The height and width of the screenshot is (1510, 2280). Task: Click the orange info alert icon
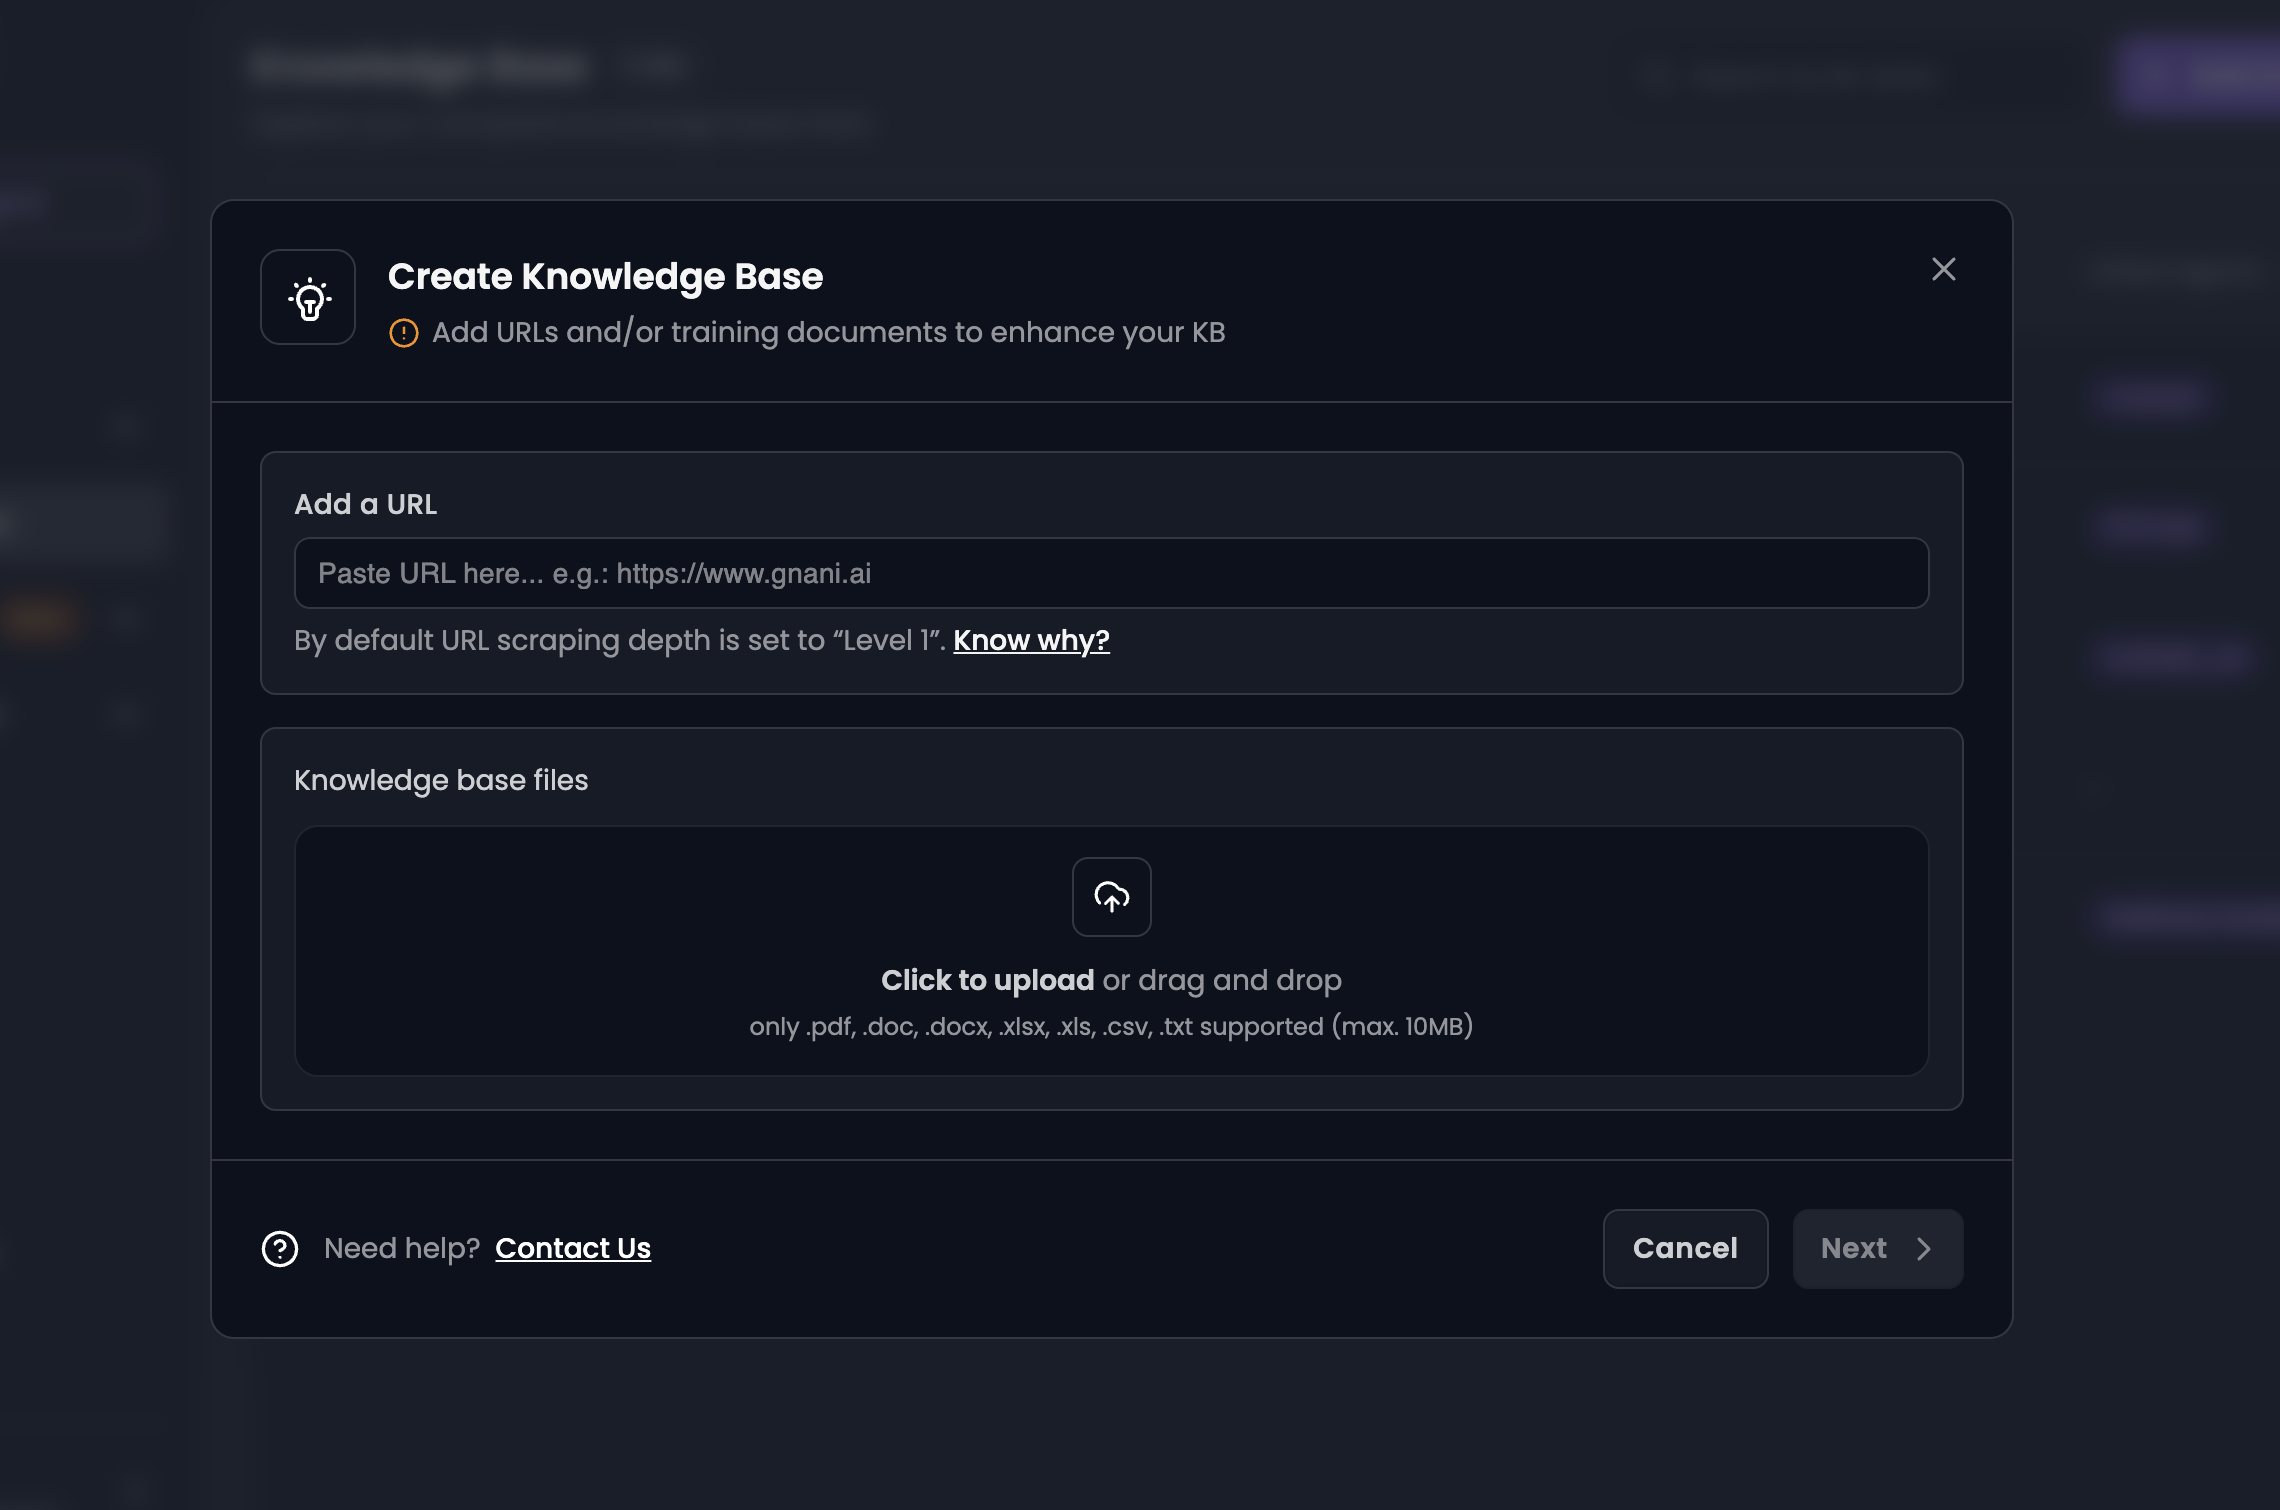click(403, 333)
